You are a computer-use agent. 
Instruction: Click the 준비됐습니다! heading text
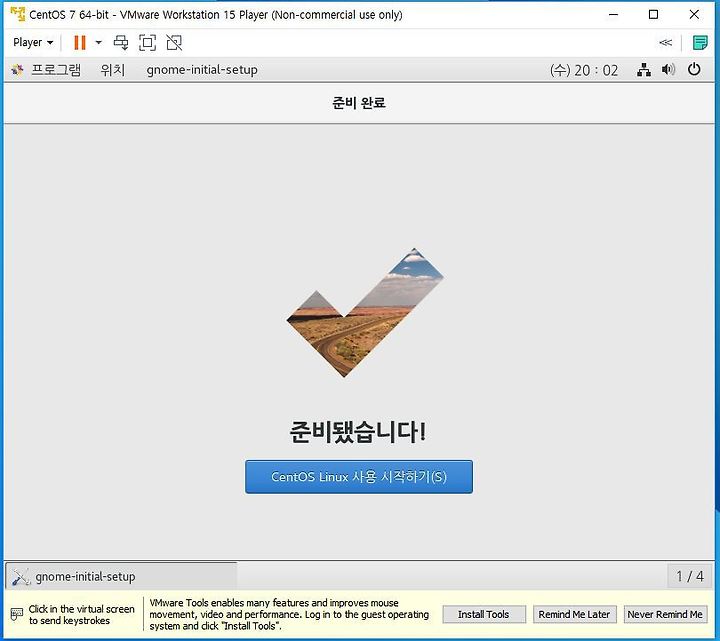point(358,432)
